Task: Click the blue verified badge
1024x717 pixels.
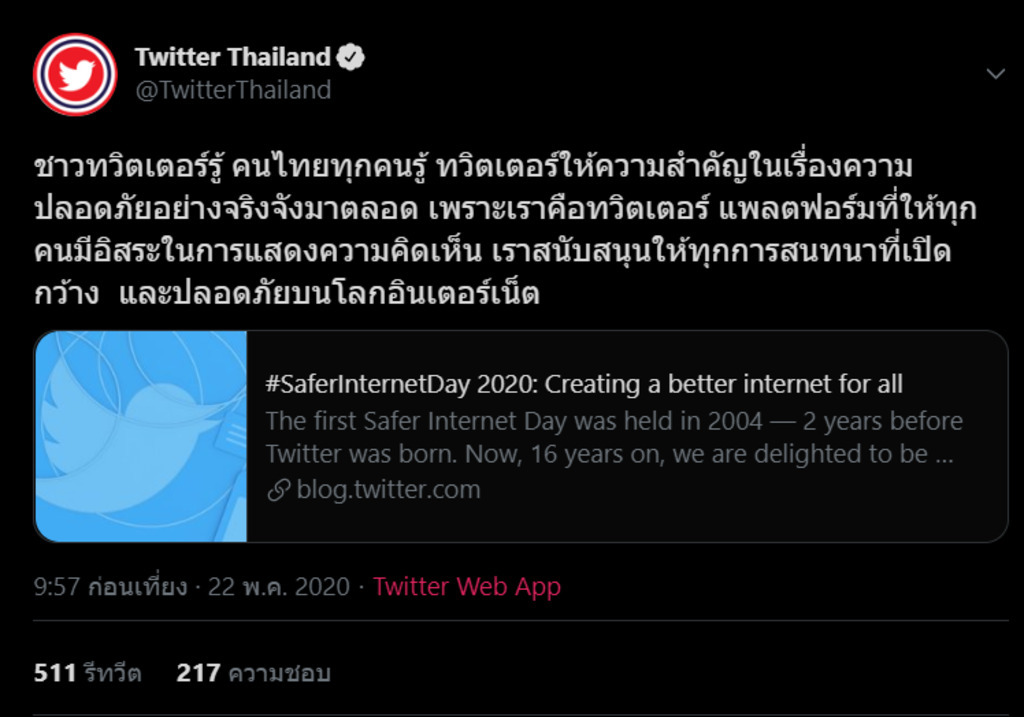Action: coord(351,57)
